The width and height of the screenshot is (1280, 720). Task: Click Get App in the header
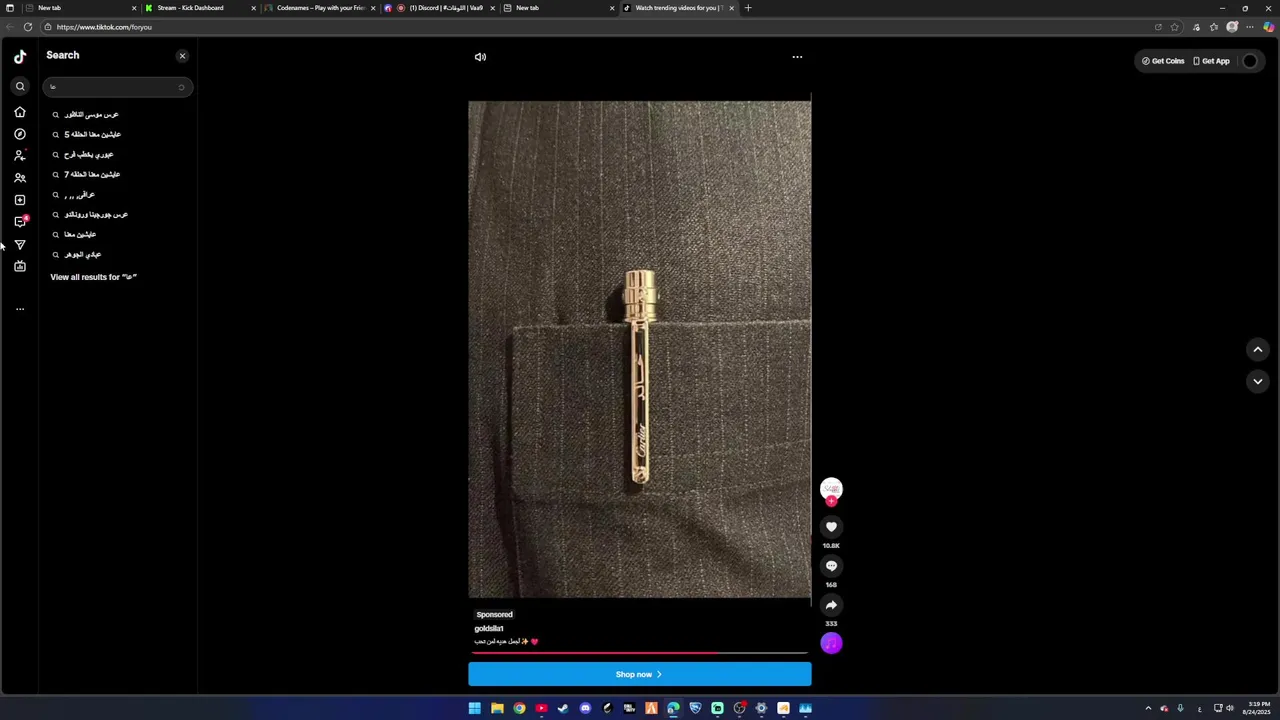pyautogui.click(x=1211, y=61)
